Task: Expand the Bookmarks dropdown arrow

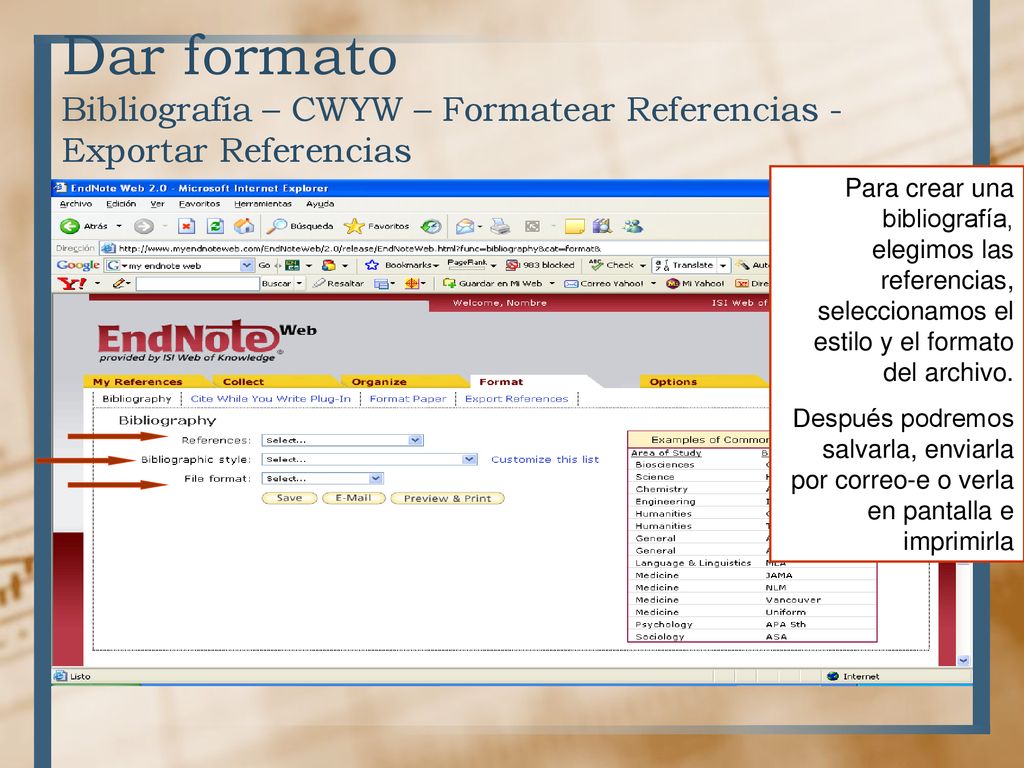Action: pos(436,266)
